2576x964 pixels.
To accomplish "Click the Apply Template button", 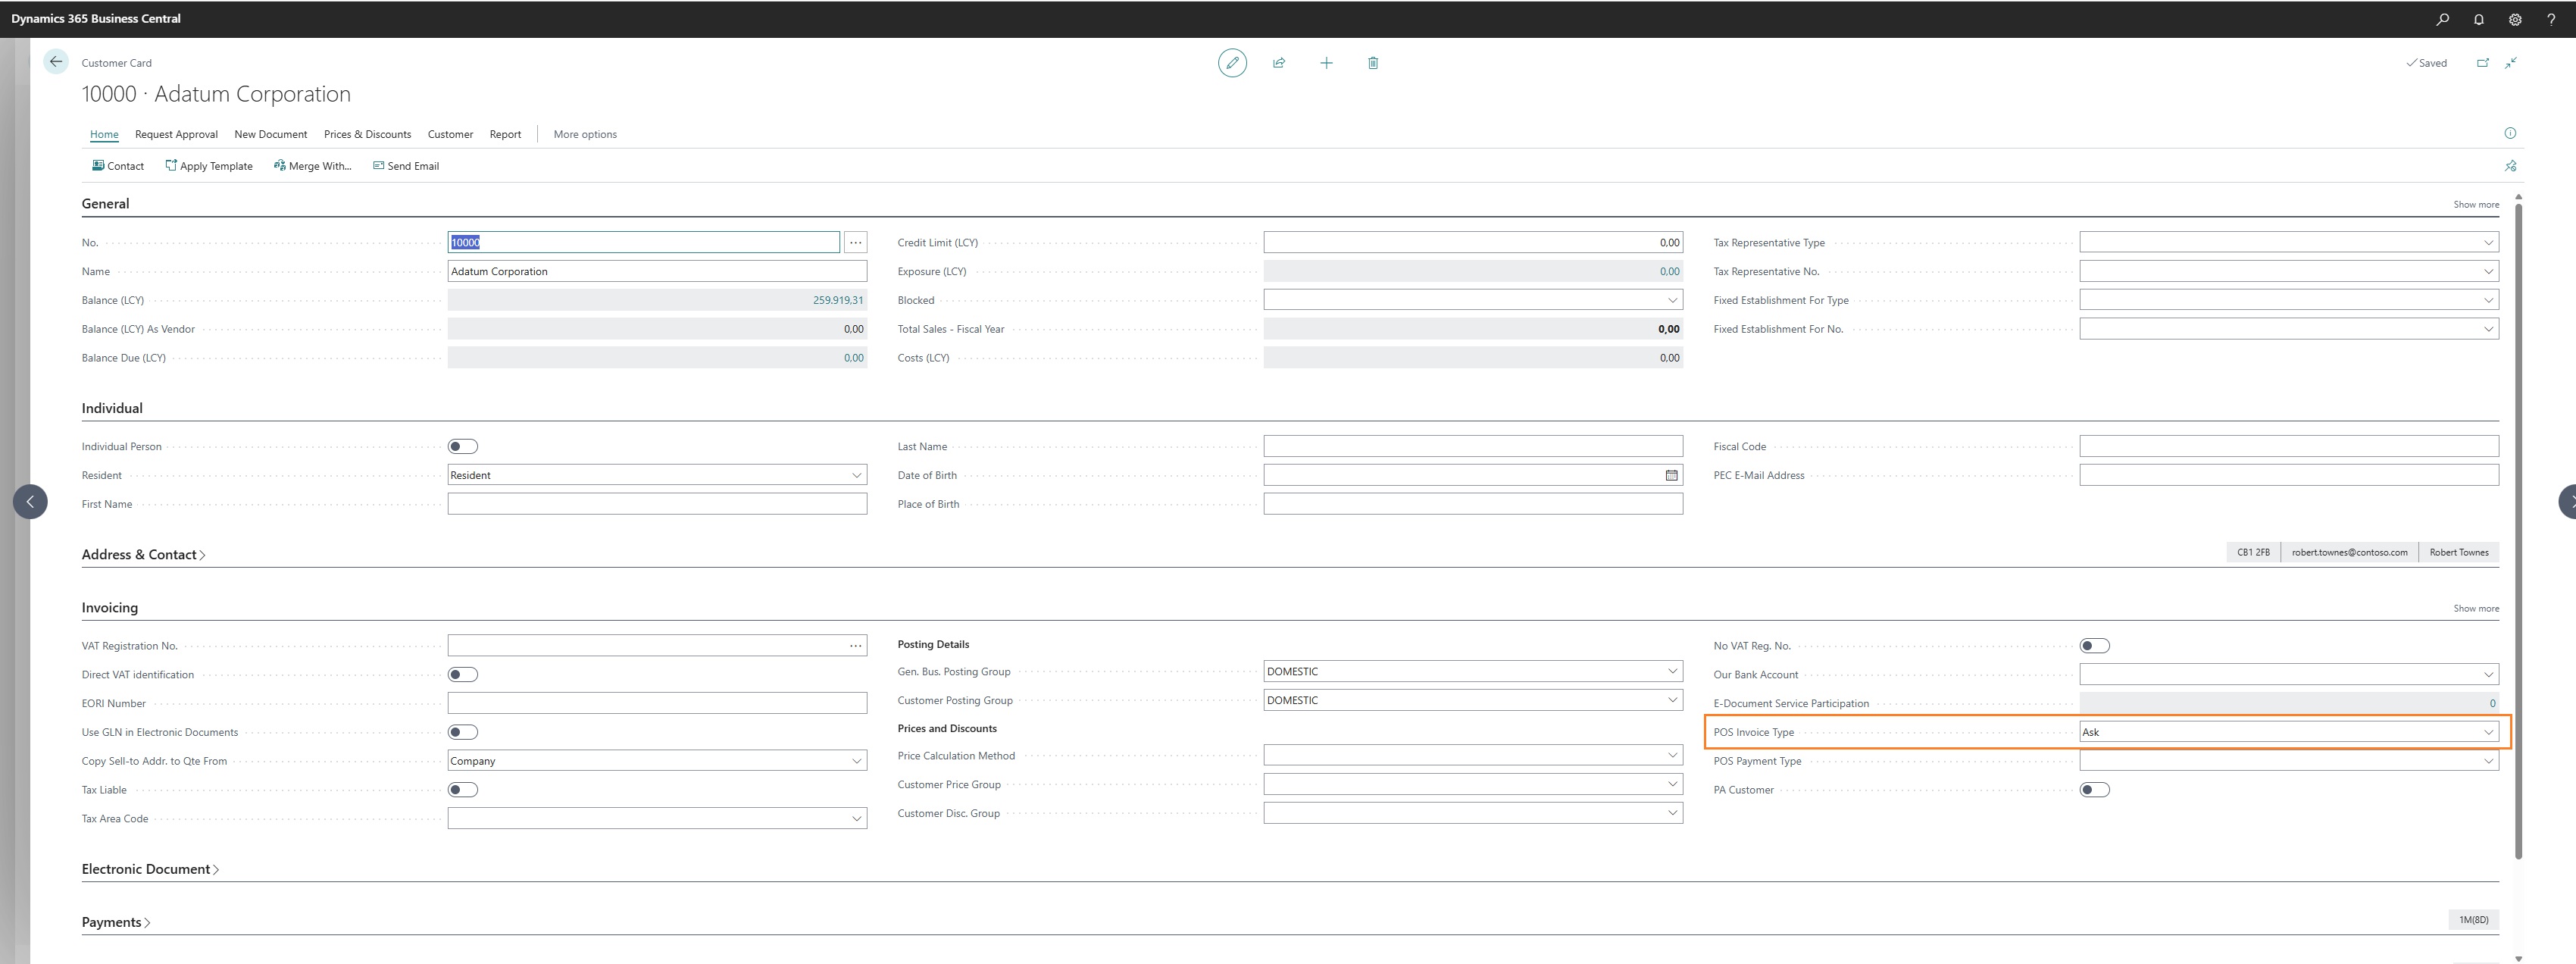I will click(209, 166).
